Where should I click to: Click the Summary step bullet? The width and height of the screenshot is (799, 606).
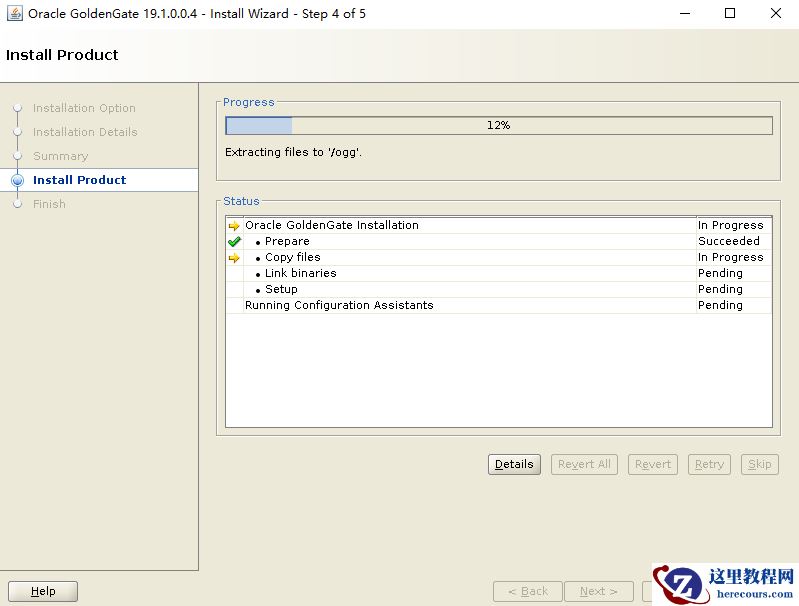(x=18, y=156)
